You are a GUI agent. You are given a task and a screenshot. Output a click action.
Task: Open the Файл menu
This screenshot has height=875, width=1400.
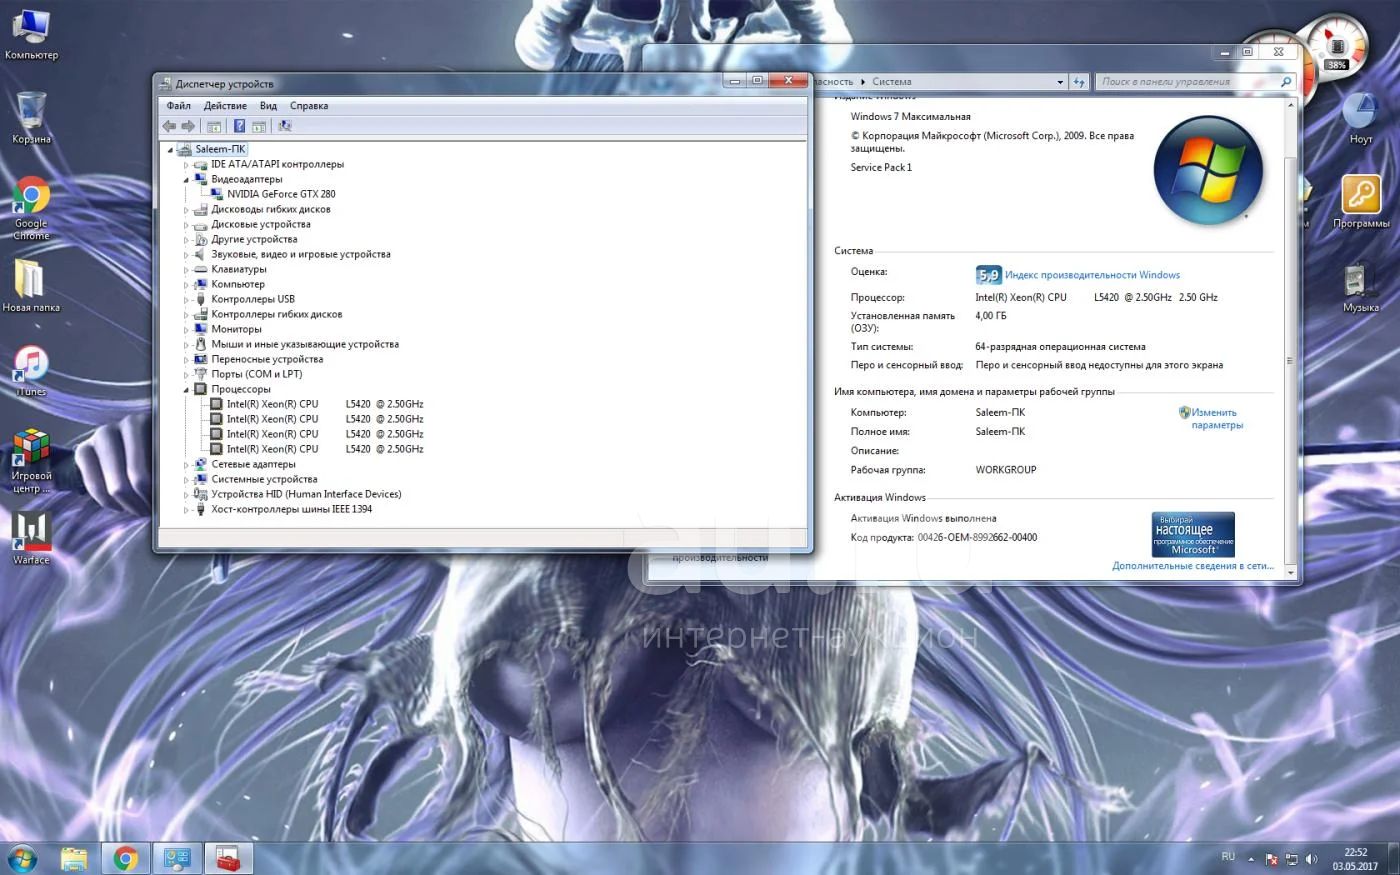[178, 105]
